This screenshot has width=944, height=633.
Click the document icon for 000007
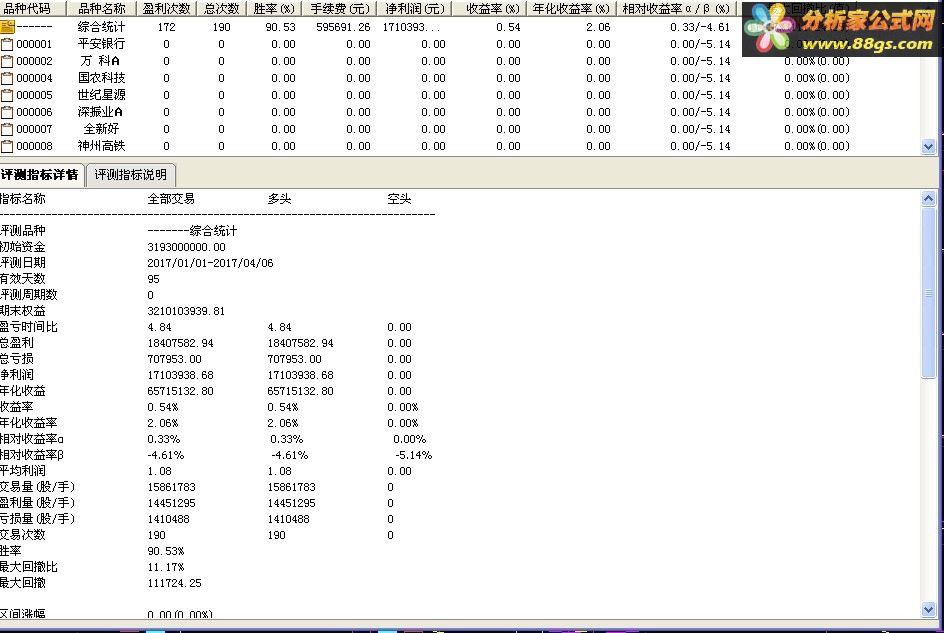[x=7, y=129]
